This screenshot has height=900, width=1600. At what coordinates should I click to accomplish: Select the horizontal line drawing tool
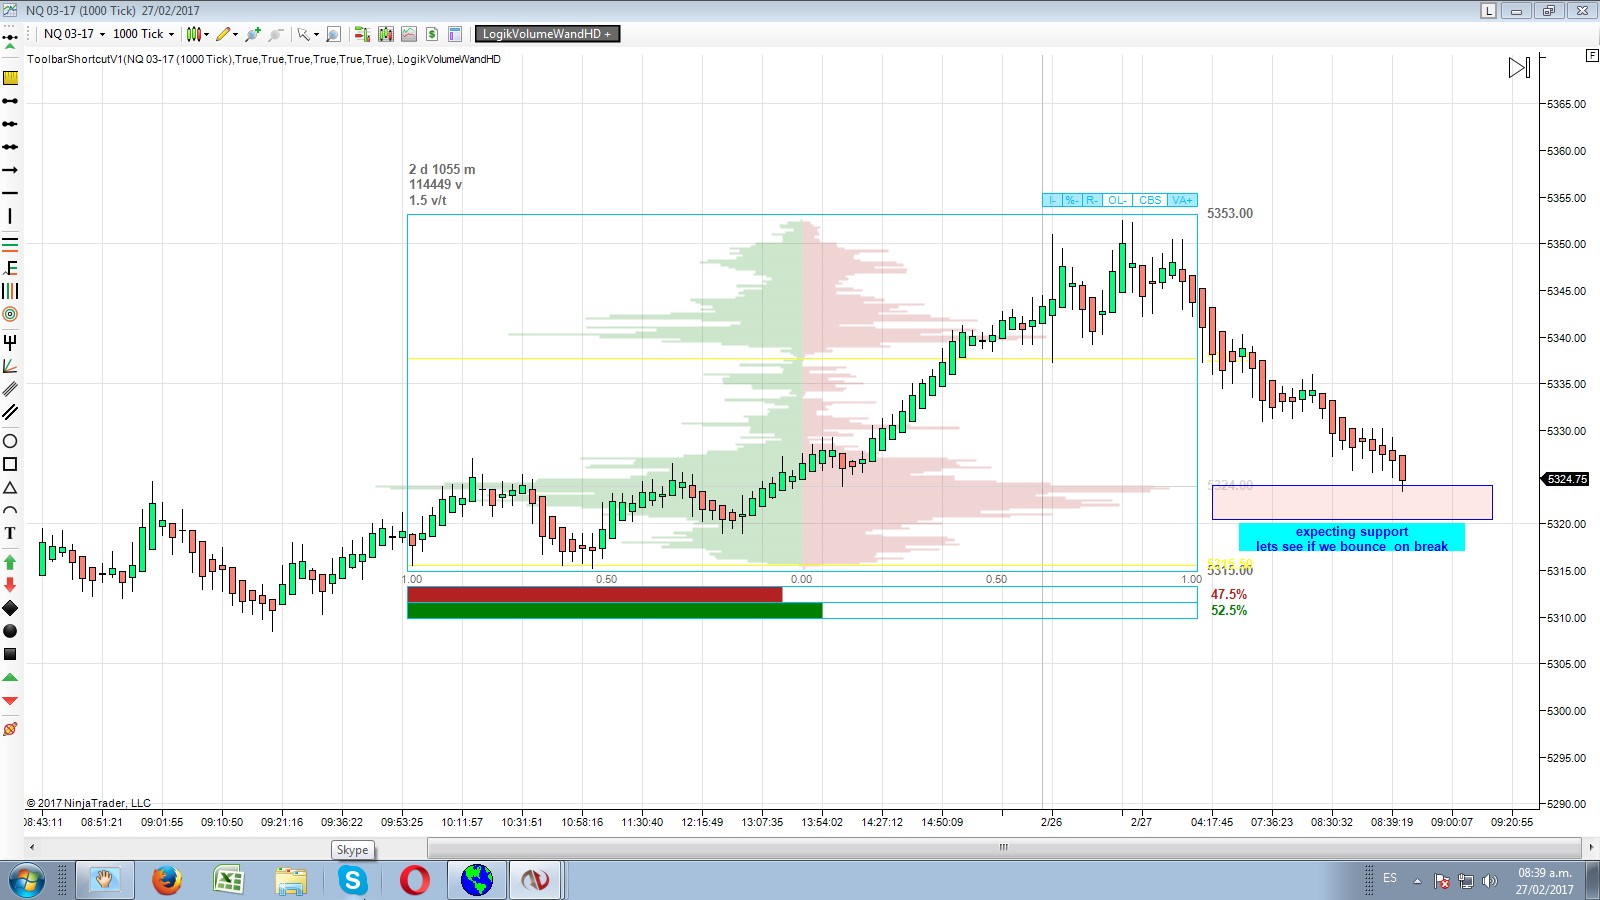click(x=10, y=193)
